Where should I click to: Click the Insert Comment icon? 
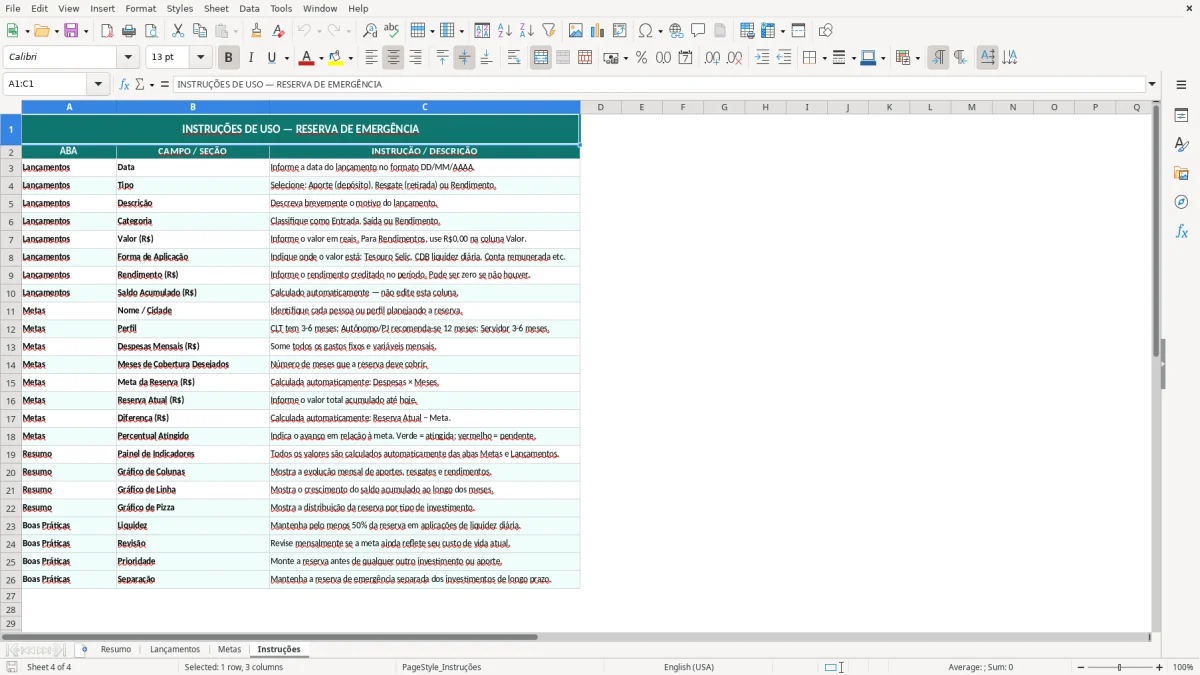tap(699, 31)
